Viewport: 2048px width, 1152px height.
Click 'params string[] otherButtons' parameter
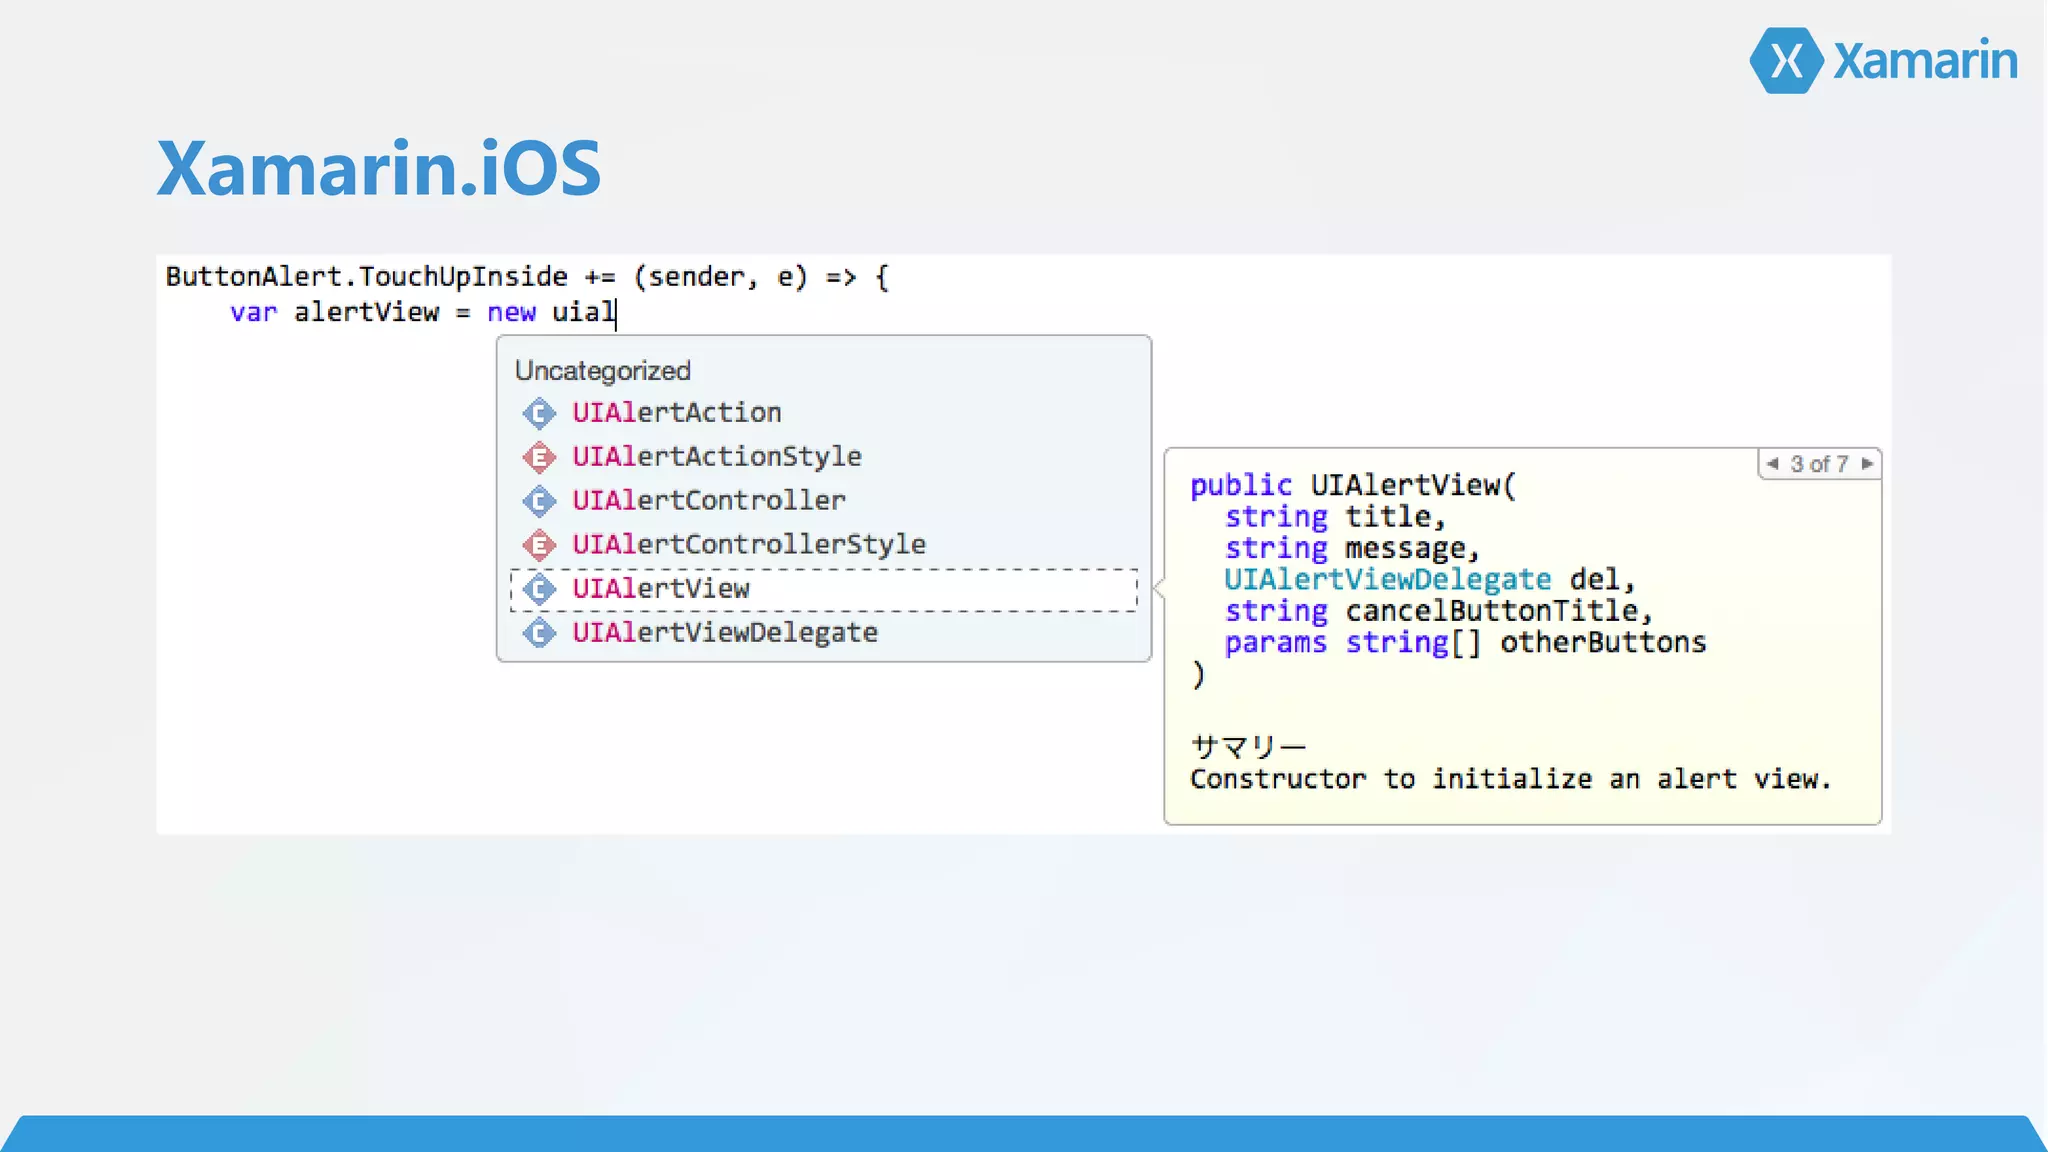click(1465, 643)
